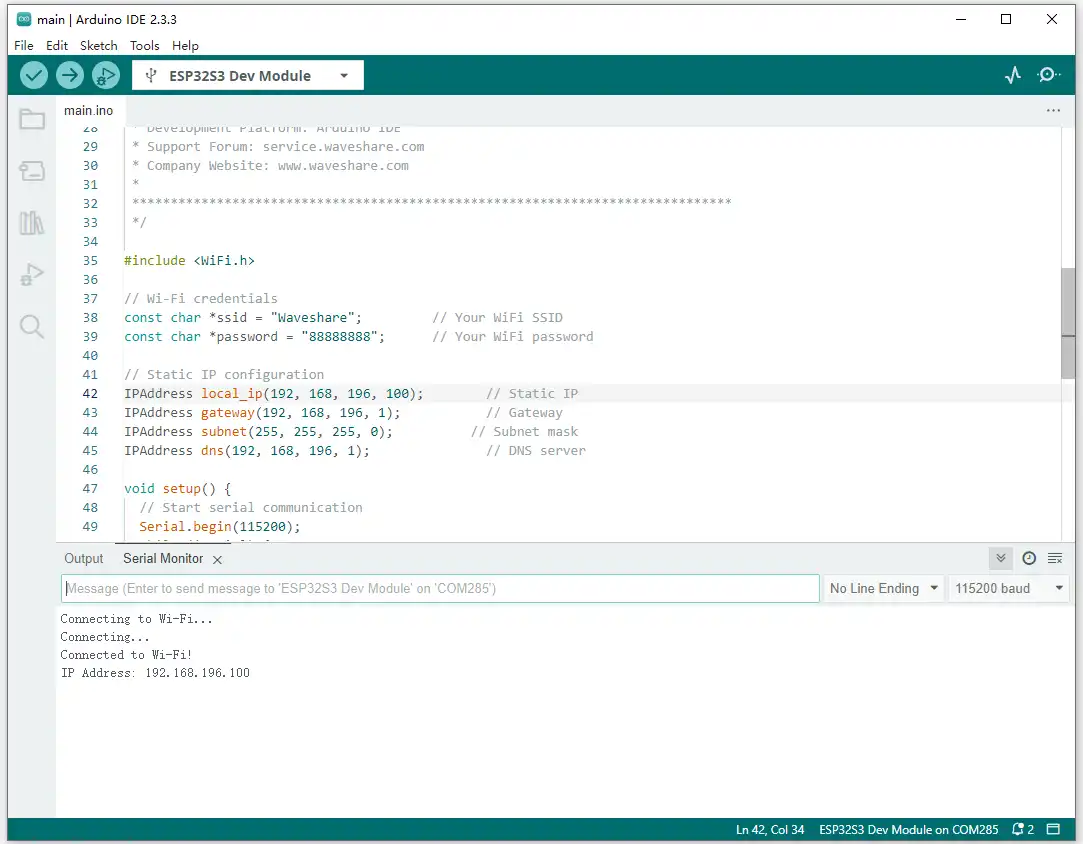1083x844 pixels.
Task: Click "Connected to Wi-Fi!" serial output line
Action: pos(126,655)
